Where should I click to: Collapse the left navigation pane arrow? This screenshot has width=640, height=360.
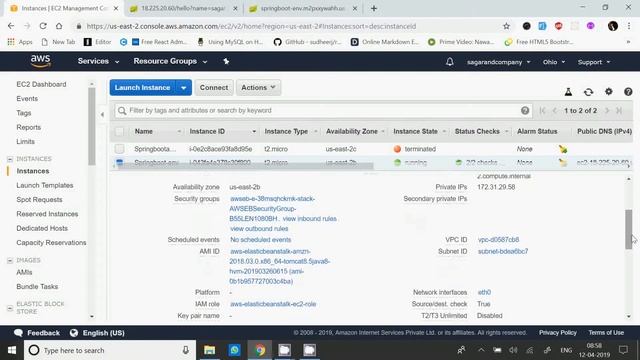tap(102, 114)
